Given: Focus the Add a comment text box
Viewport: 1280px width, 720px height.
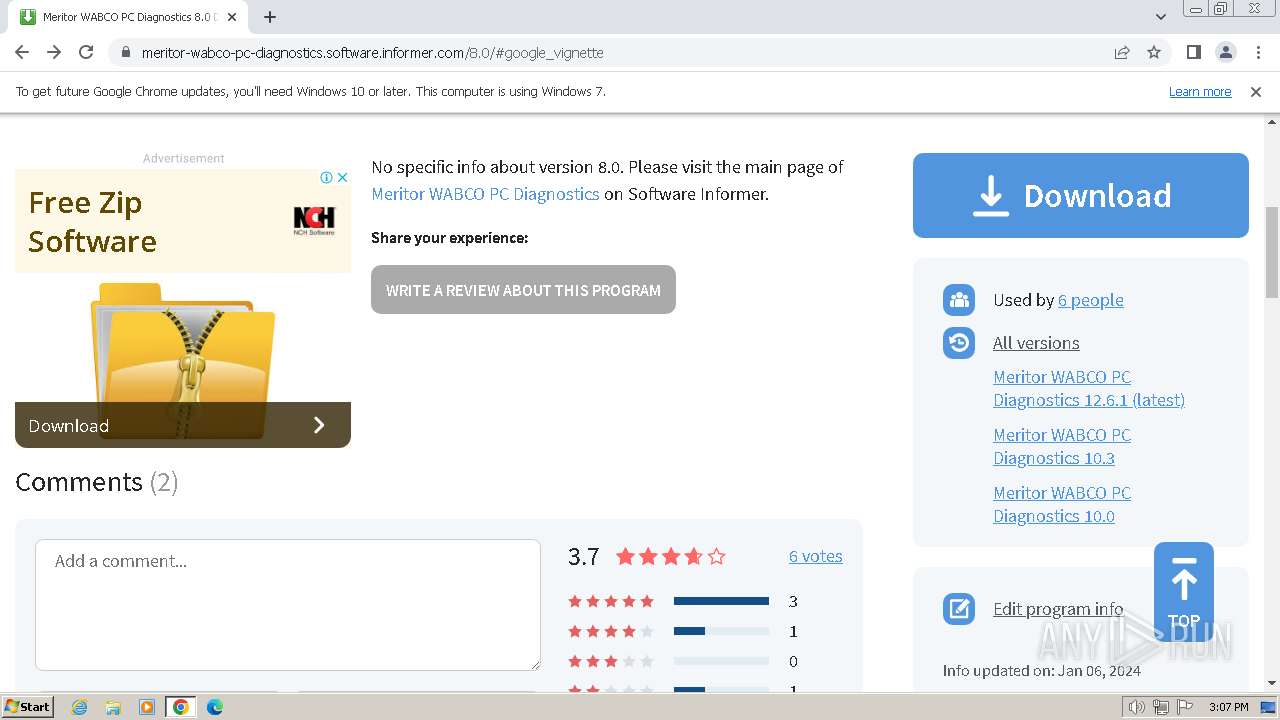Looking at the screenshot, I should coord(288,605).
